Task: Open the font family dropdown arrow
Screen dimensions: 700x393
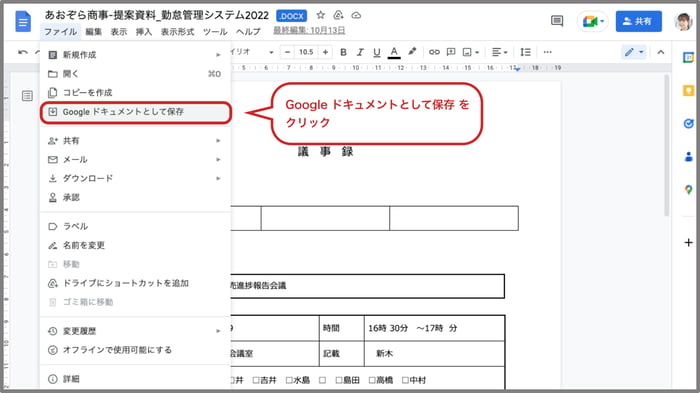Action: click(271, 52)
